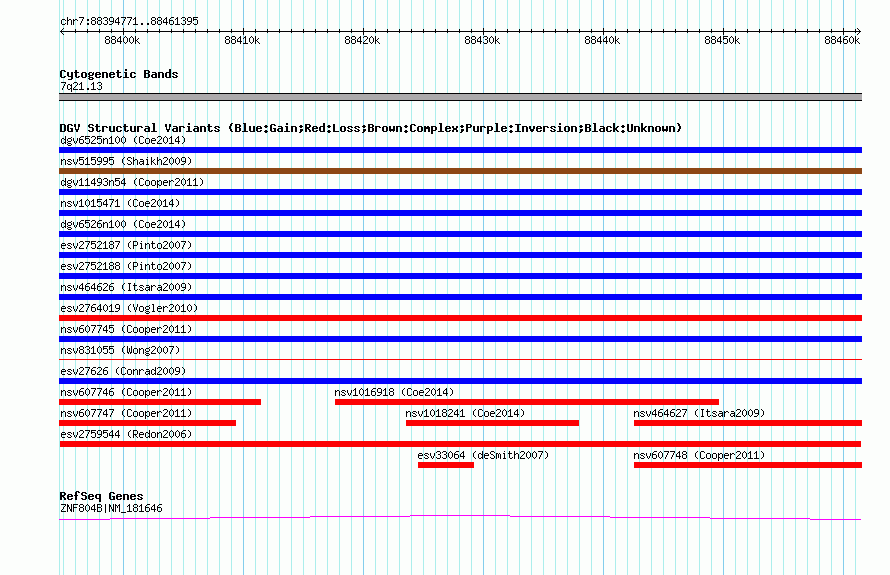Click the 88410k ruler tick label

click(x=242, y=40)
